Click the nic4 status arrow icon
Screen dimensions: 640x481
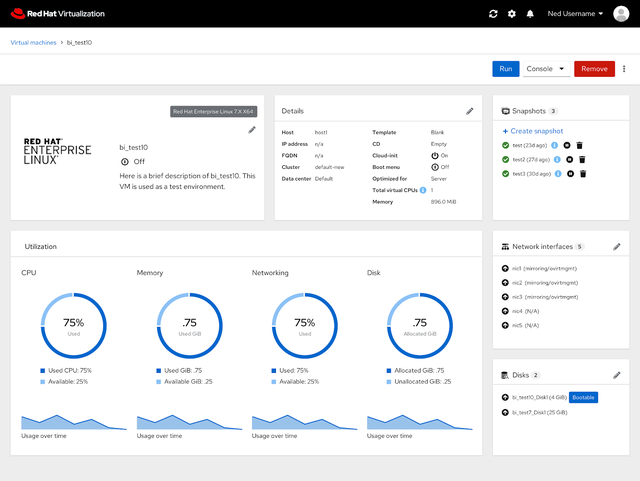tap(505, 311)
